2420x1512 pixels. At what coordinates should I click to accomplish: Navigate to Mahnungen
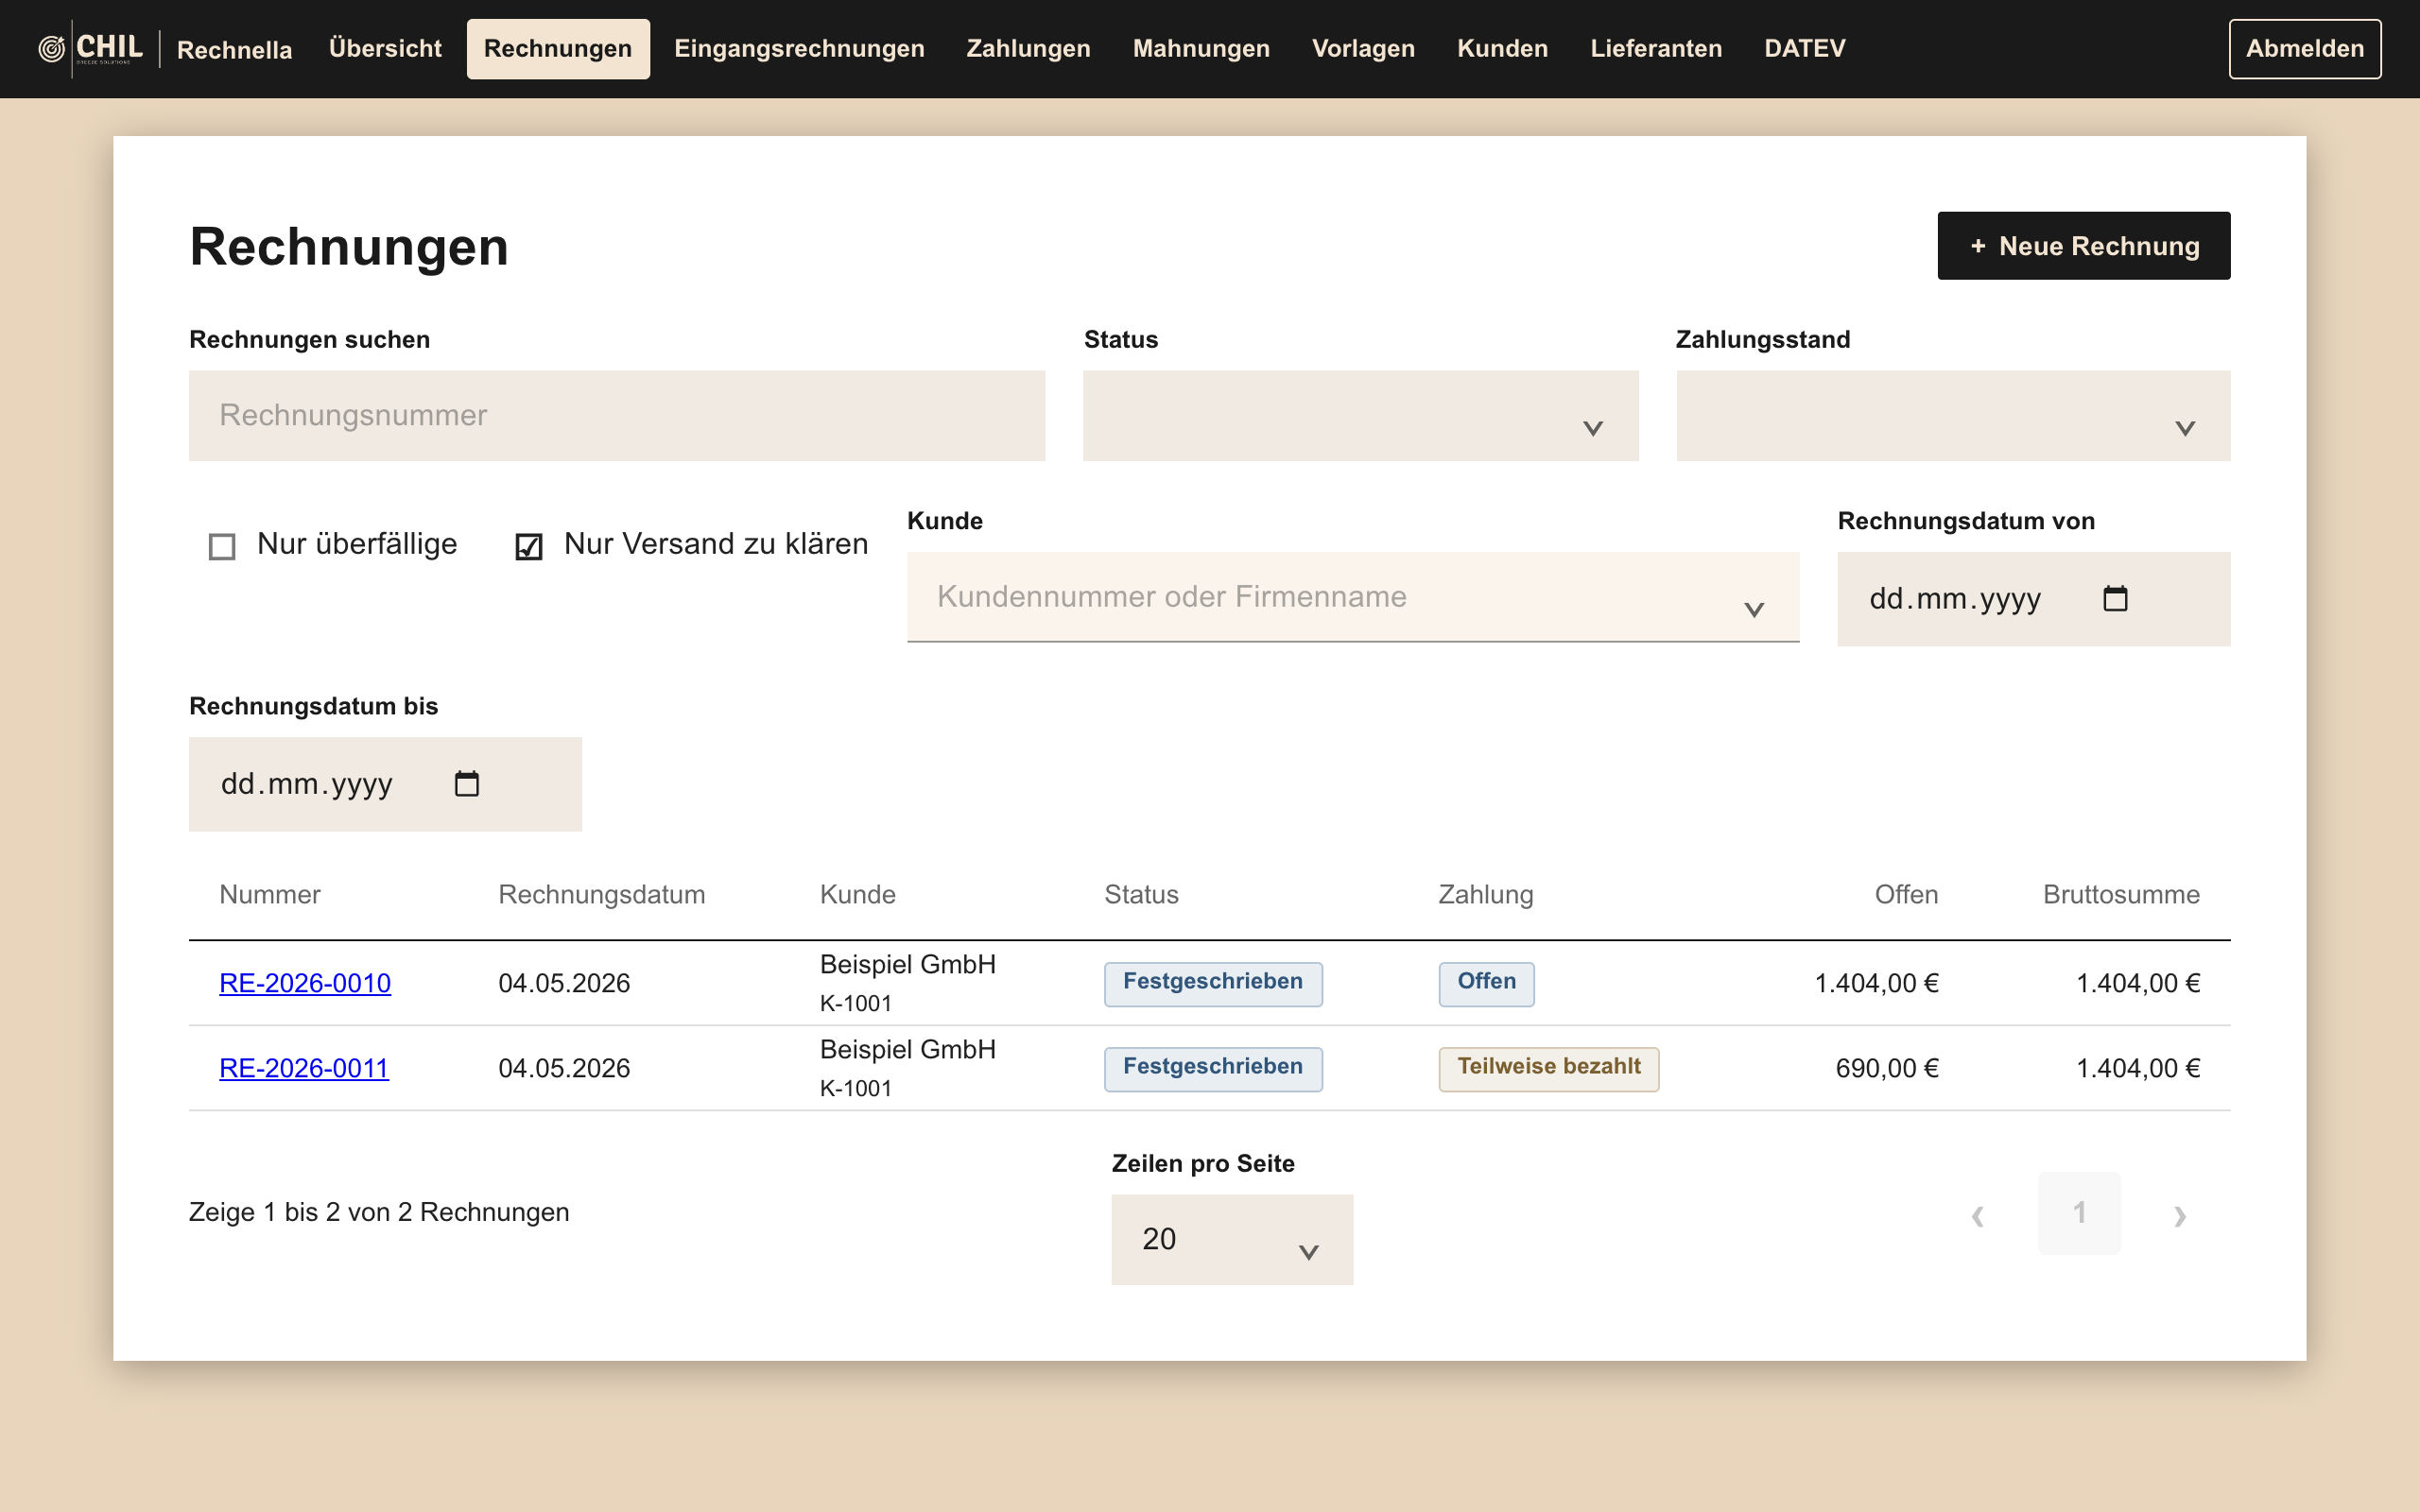(x=1201, y=48)
